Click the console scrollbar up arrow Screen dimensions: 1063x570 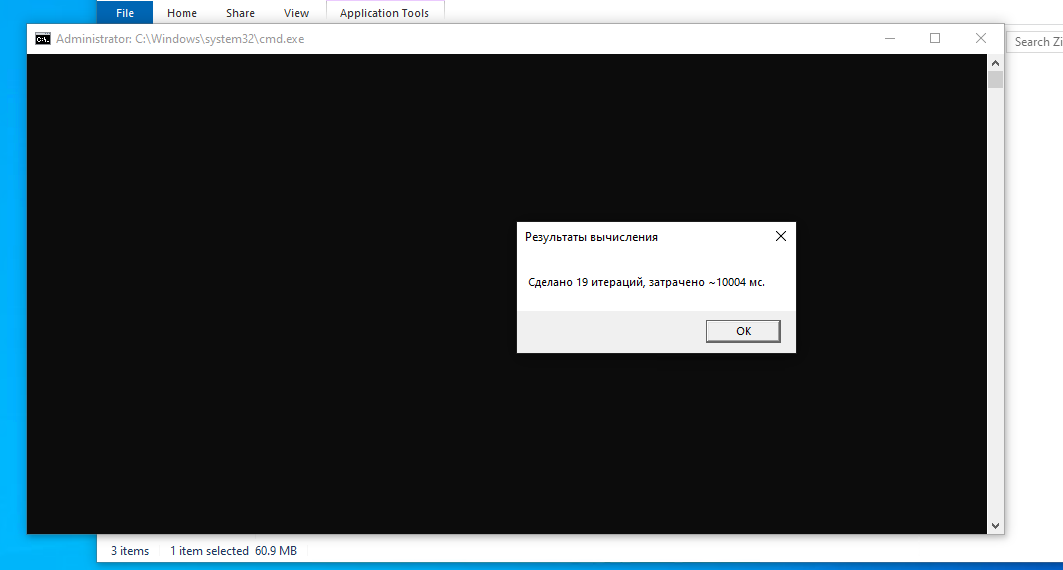tap(995, 63)
